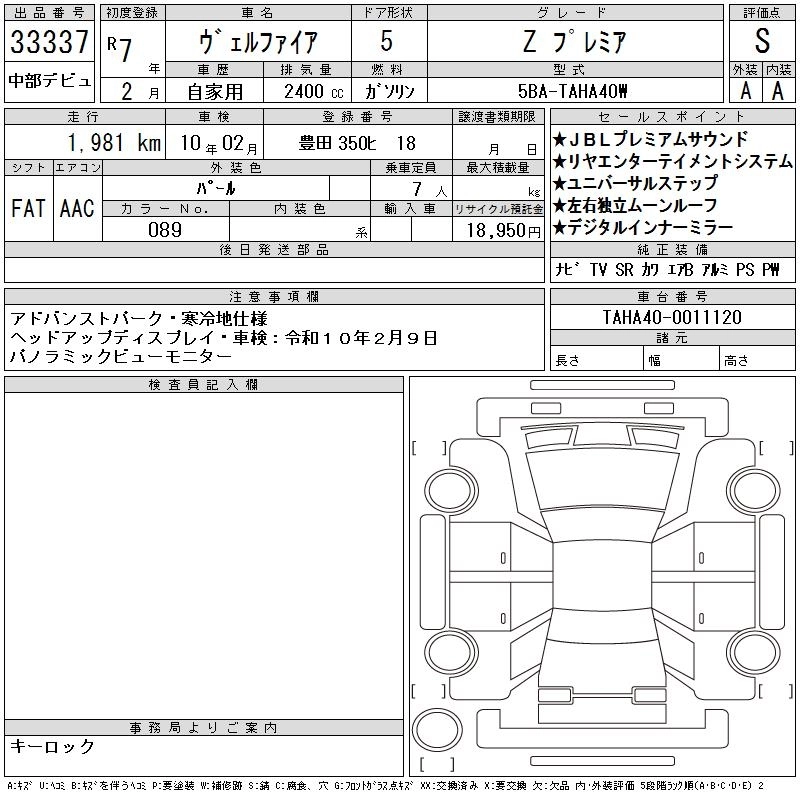The width and height of the screenshot is (800, 800).
Task: Select the car name ヴェルファイア
Action: pos(258,41)
